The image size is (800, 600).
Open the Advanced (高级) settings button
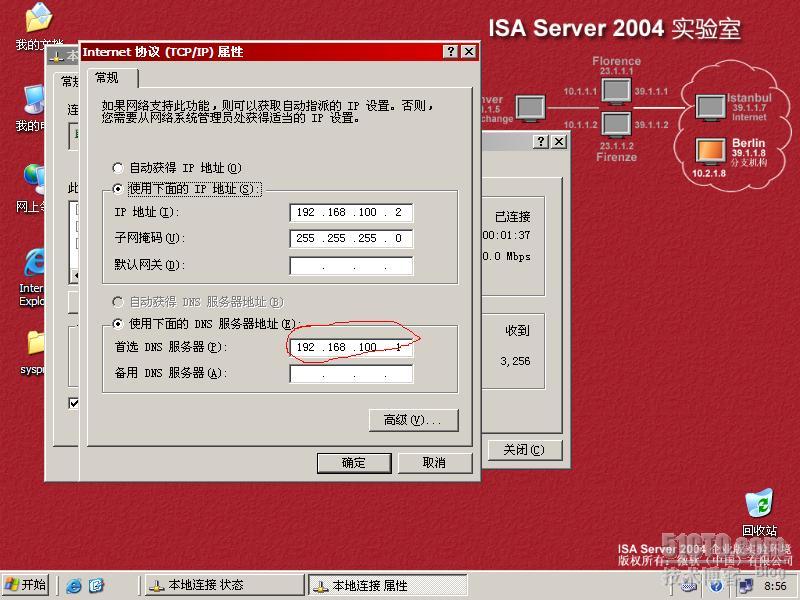tap(413, 420)
